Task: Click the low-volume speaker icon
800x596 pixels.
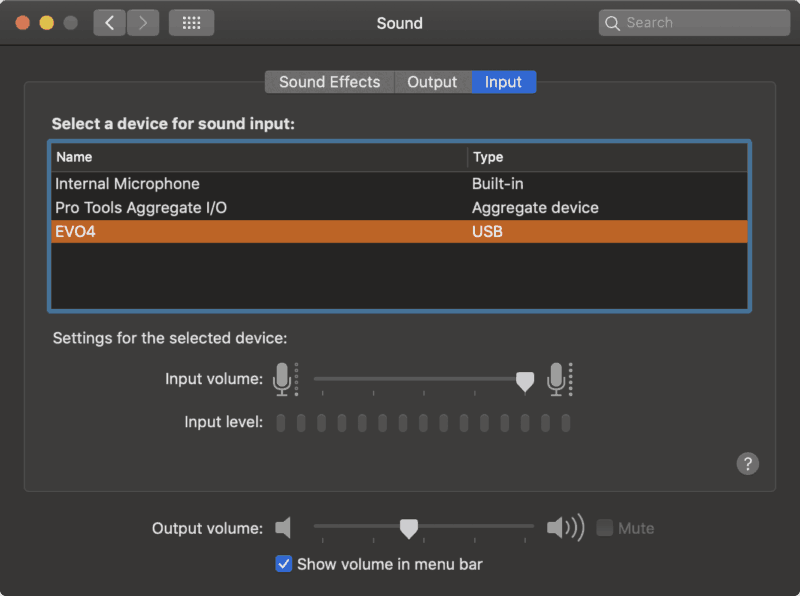Action: 284,527
